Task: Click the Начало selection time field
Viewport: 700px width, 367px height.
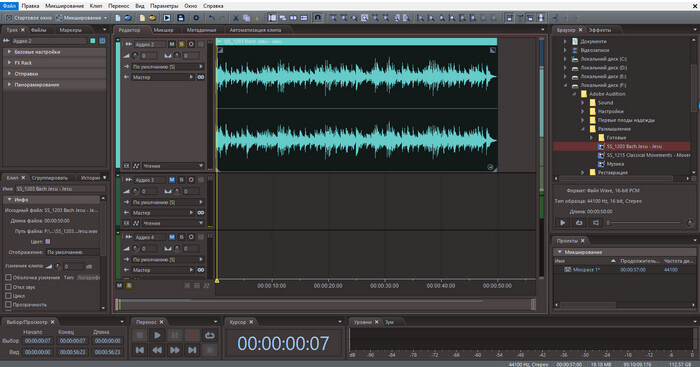Action: (38, 341)
